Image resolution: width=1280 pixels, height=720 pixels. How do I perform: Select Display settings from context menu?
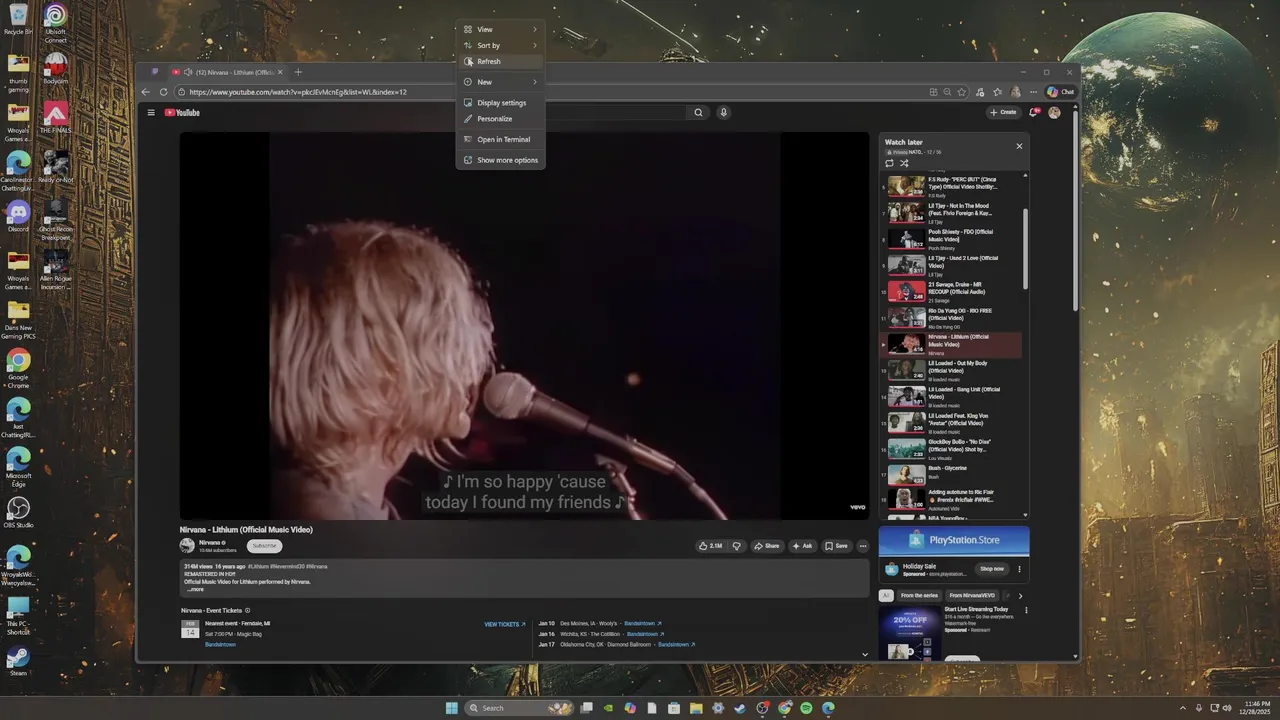tap(500, 103)
